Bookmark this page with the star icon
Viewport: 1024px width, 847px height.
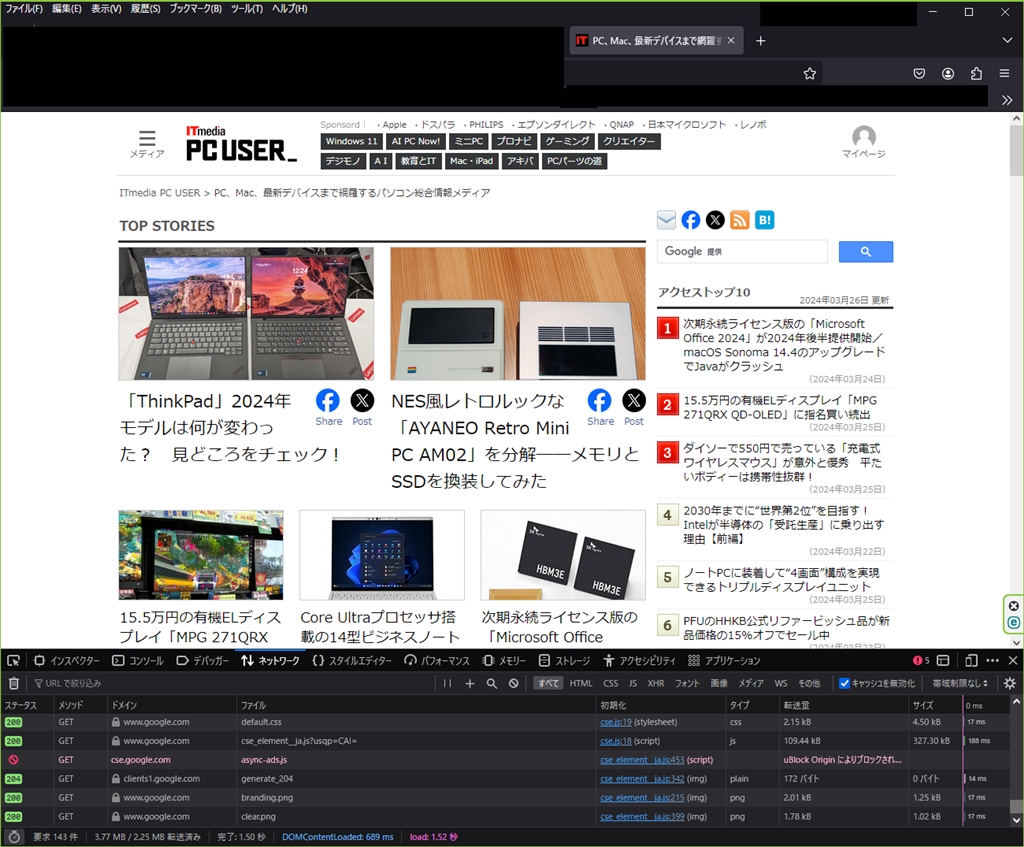[x=810, y=74]
